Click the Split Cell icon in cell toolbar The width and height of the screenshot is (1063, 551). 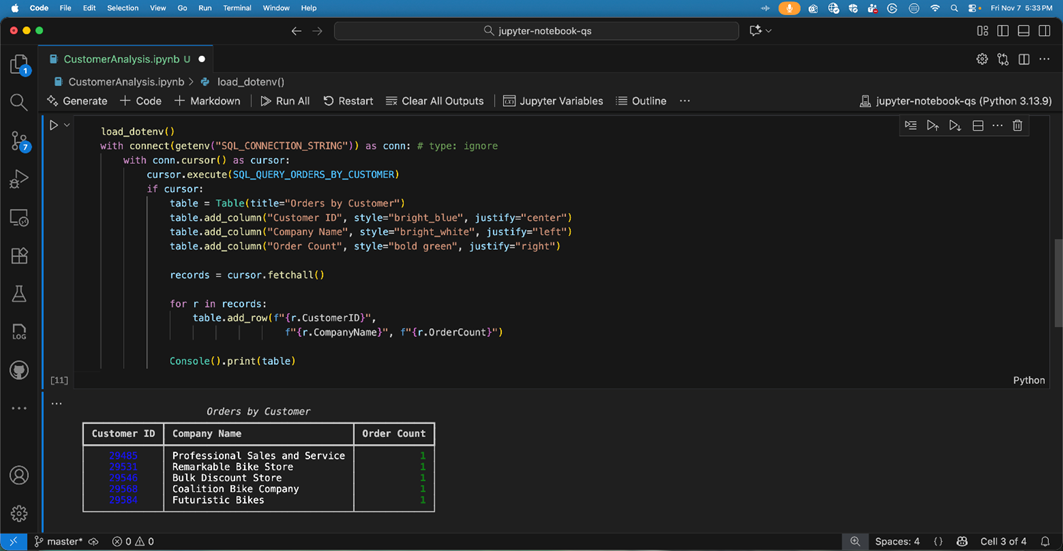point(978,126)
